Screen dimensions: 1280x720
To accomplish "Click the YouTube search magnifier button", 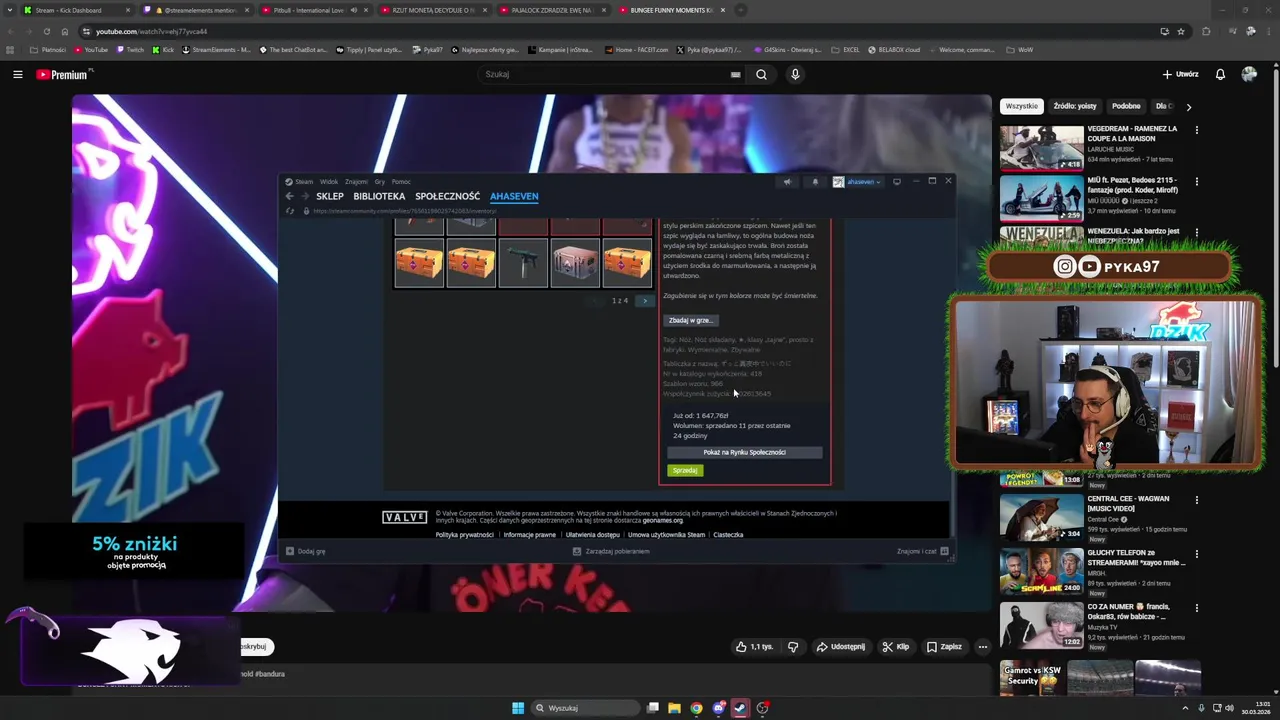I will [x=761, y=74].
